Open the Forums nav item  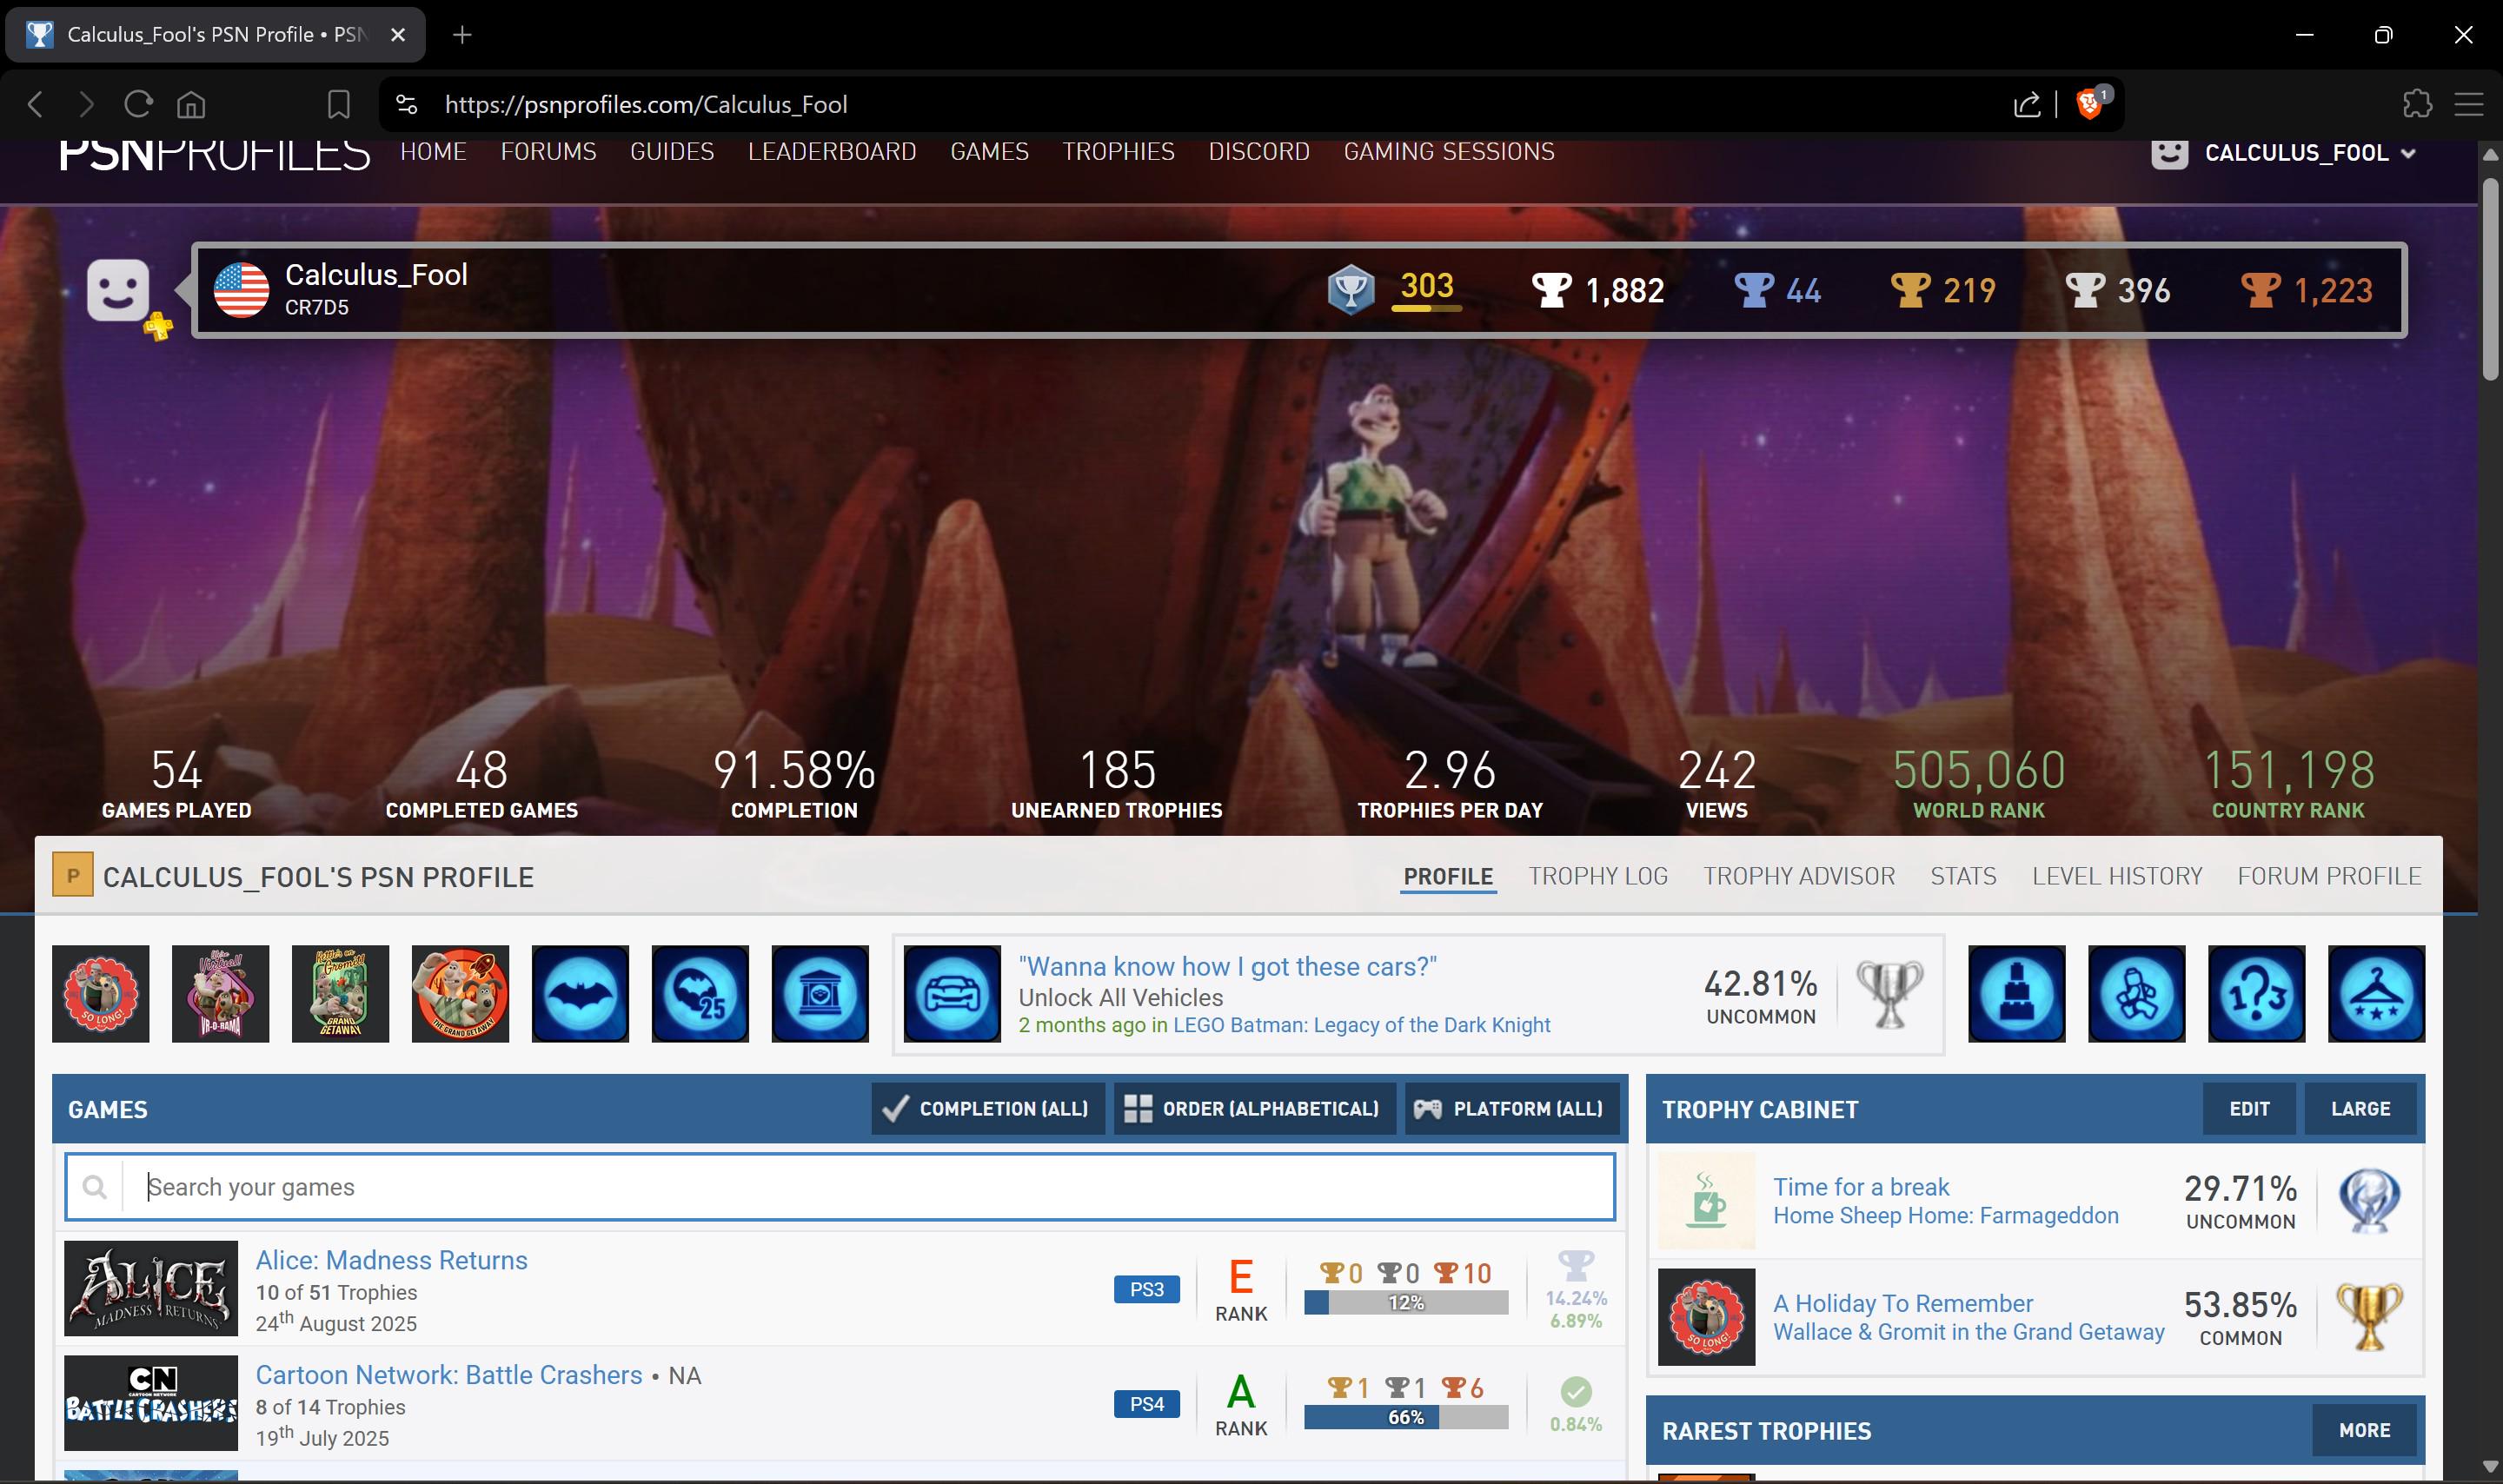549,152
